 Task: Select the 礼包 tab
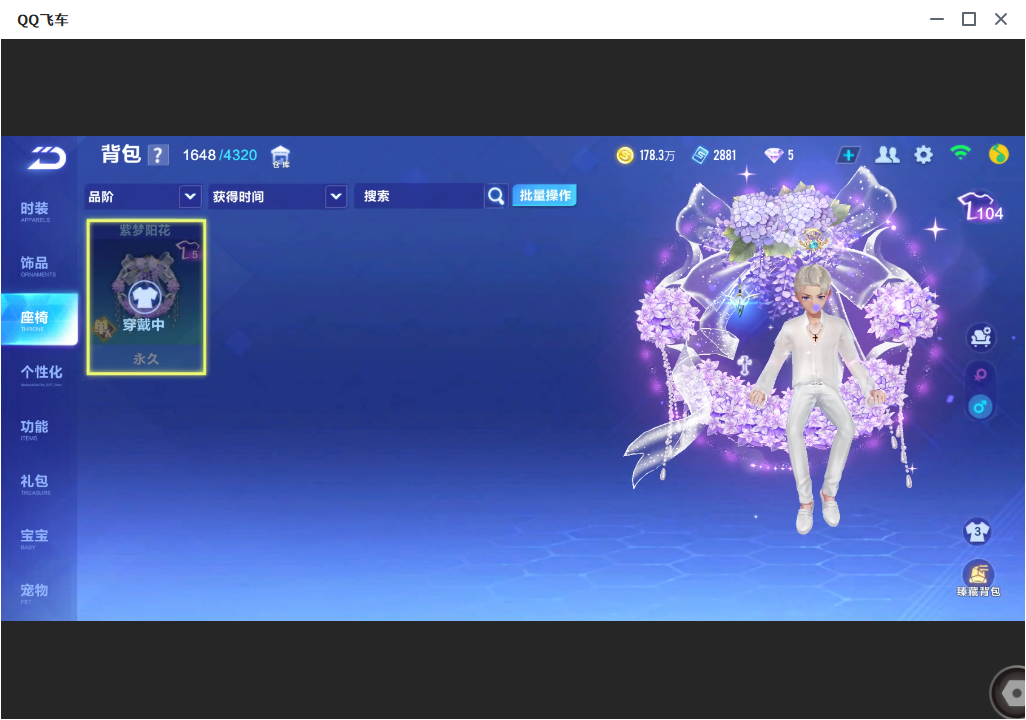pyautogui.click(x=35, y=484)
